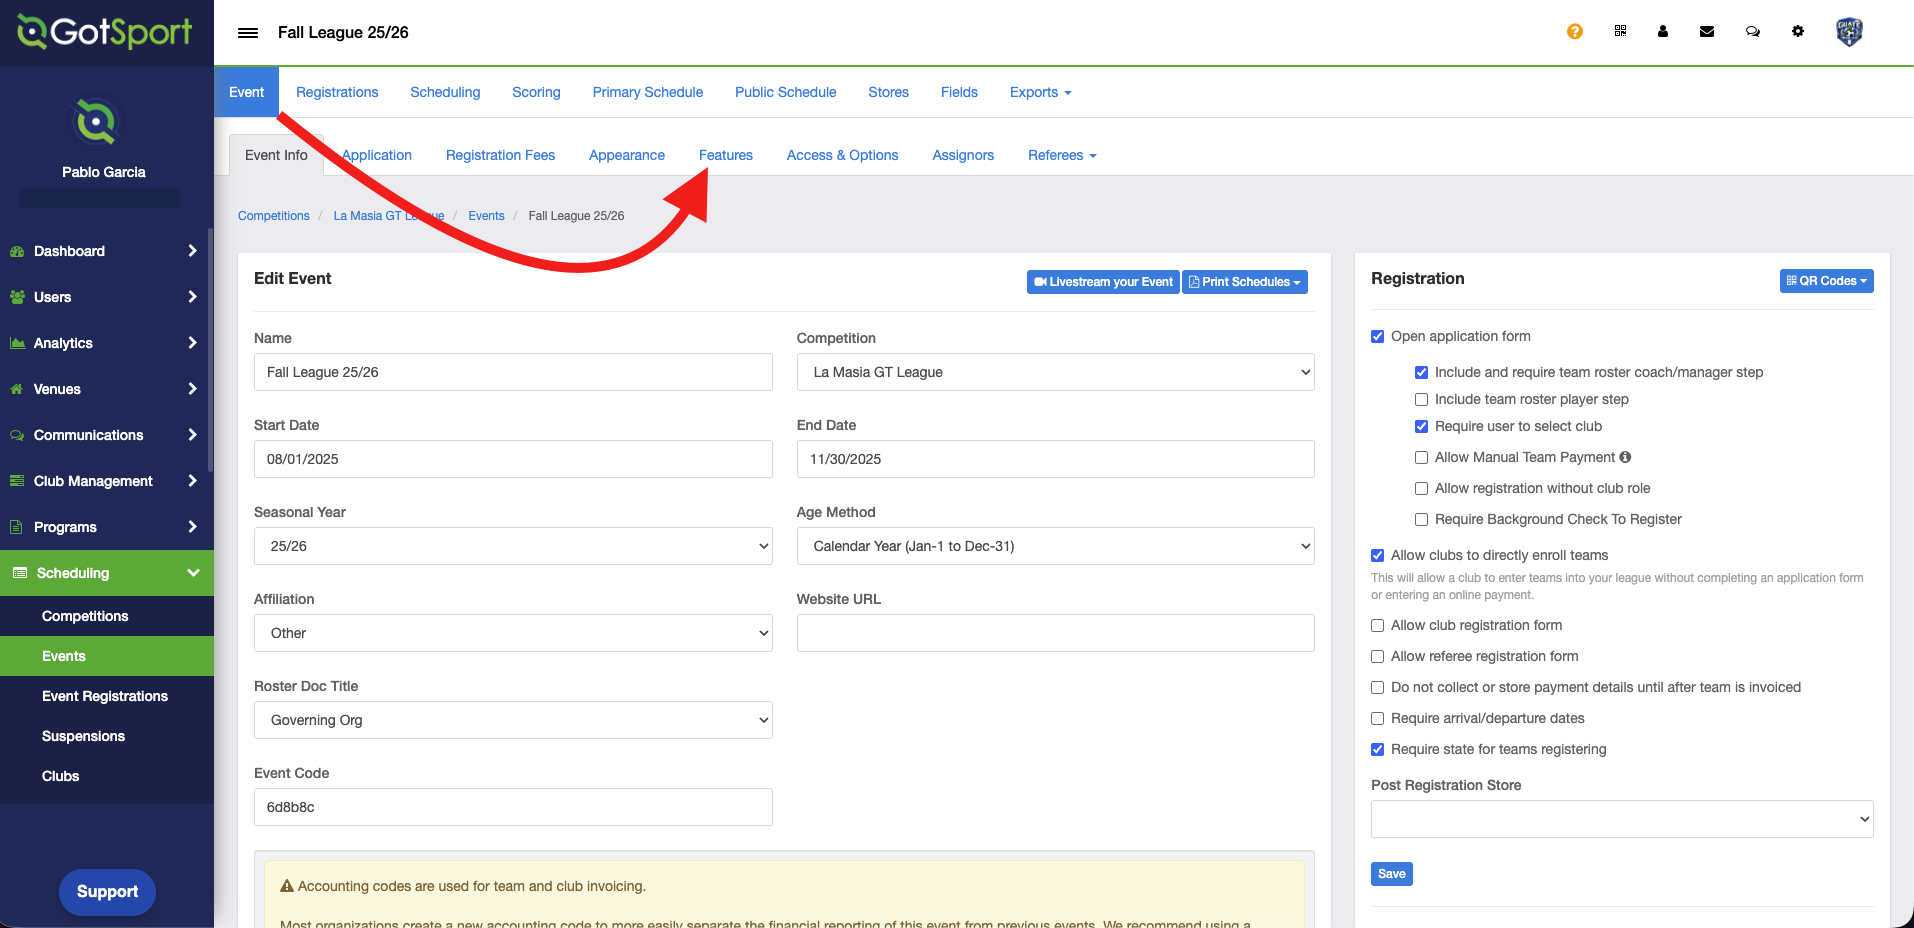Viewport: 1914px width, 928px height.
Task: Click the Save button in Registration
Action: [1391, 874]
